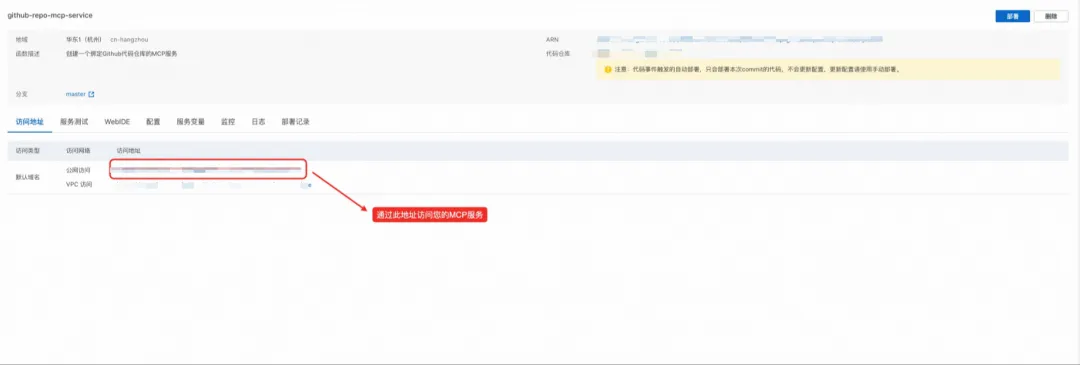This screenshot has width=1080, height=365.
Task: Switch to the 监控 tab
Action: (228, 122)
